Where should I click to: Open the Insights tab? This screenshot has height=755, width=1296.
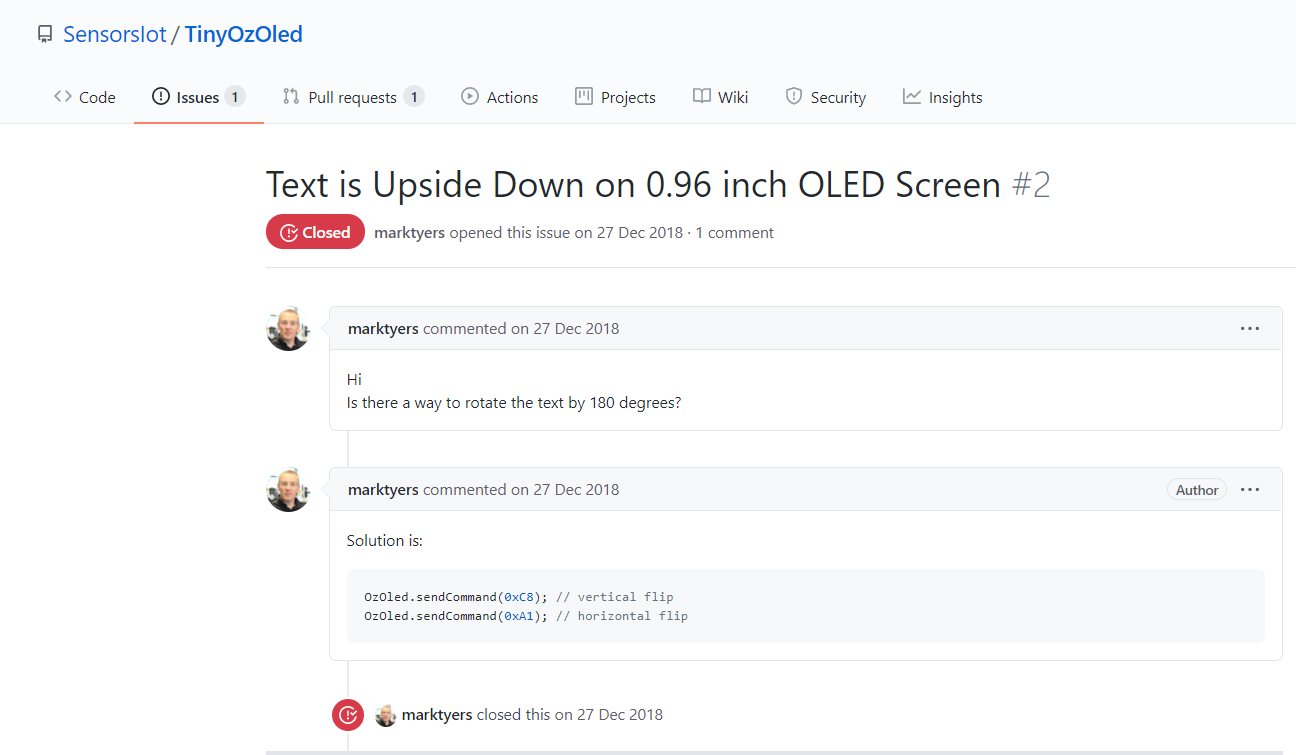(x=943, y=97)
